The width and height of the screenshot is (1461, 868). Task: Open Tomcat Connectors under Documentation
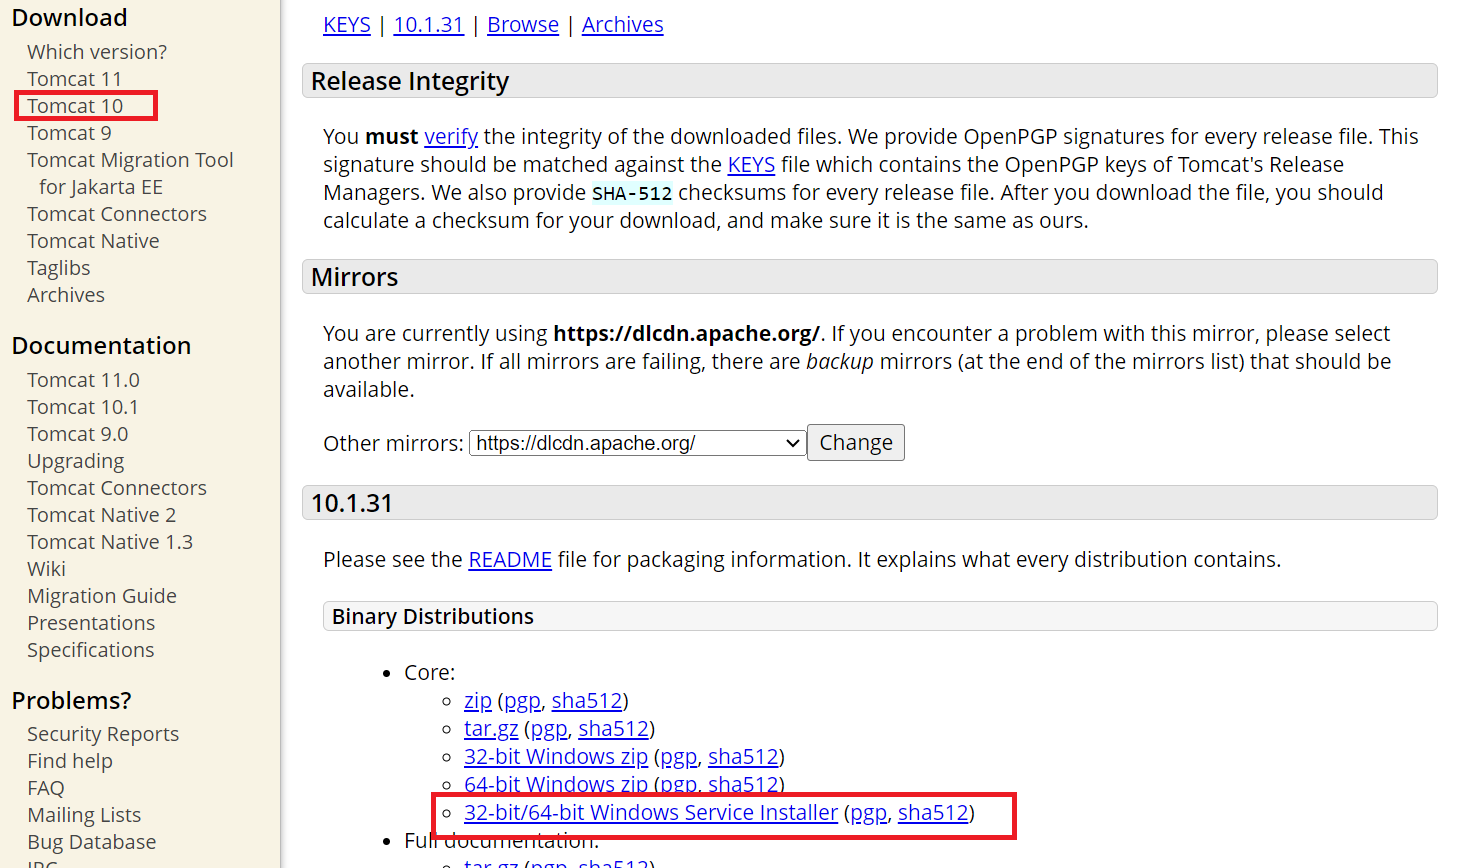click(x=117, y=488)
